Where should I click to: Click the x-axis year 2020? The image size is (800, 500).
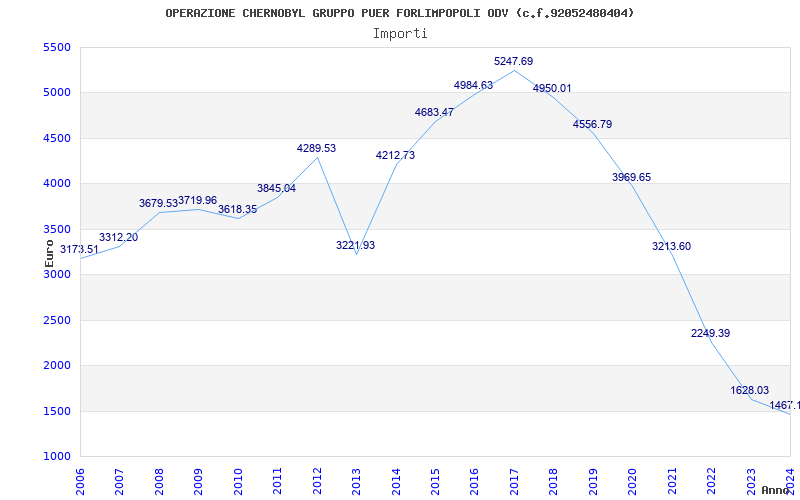coord(632,482)
